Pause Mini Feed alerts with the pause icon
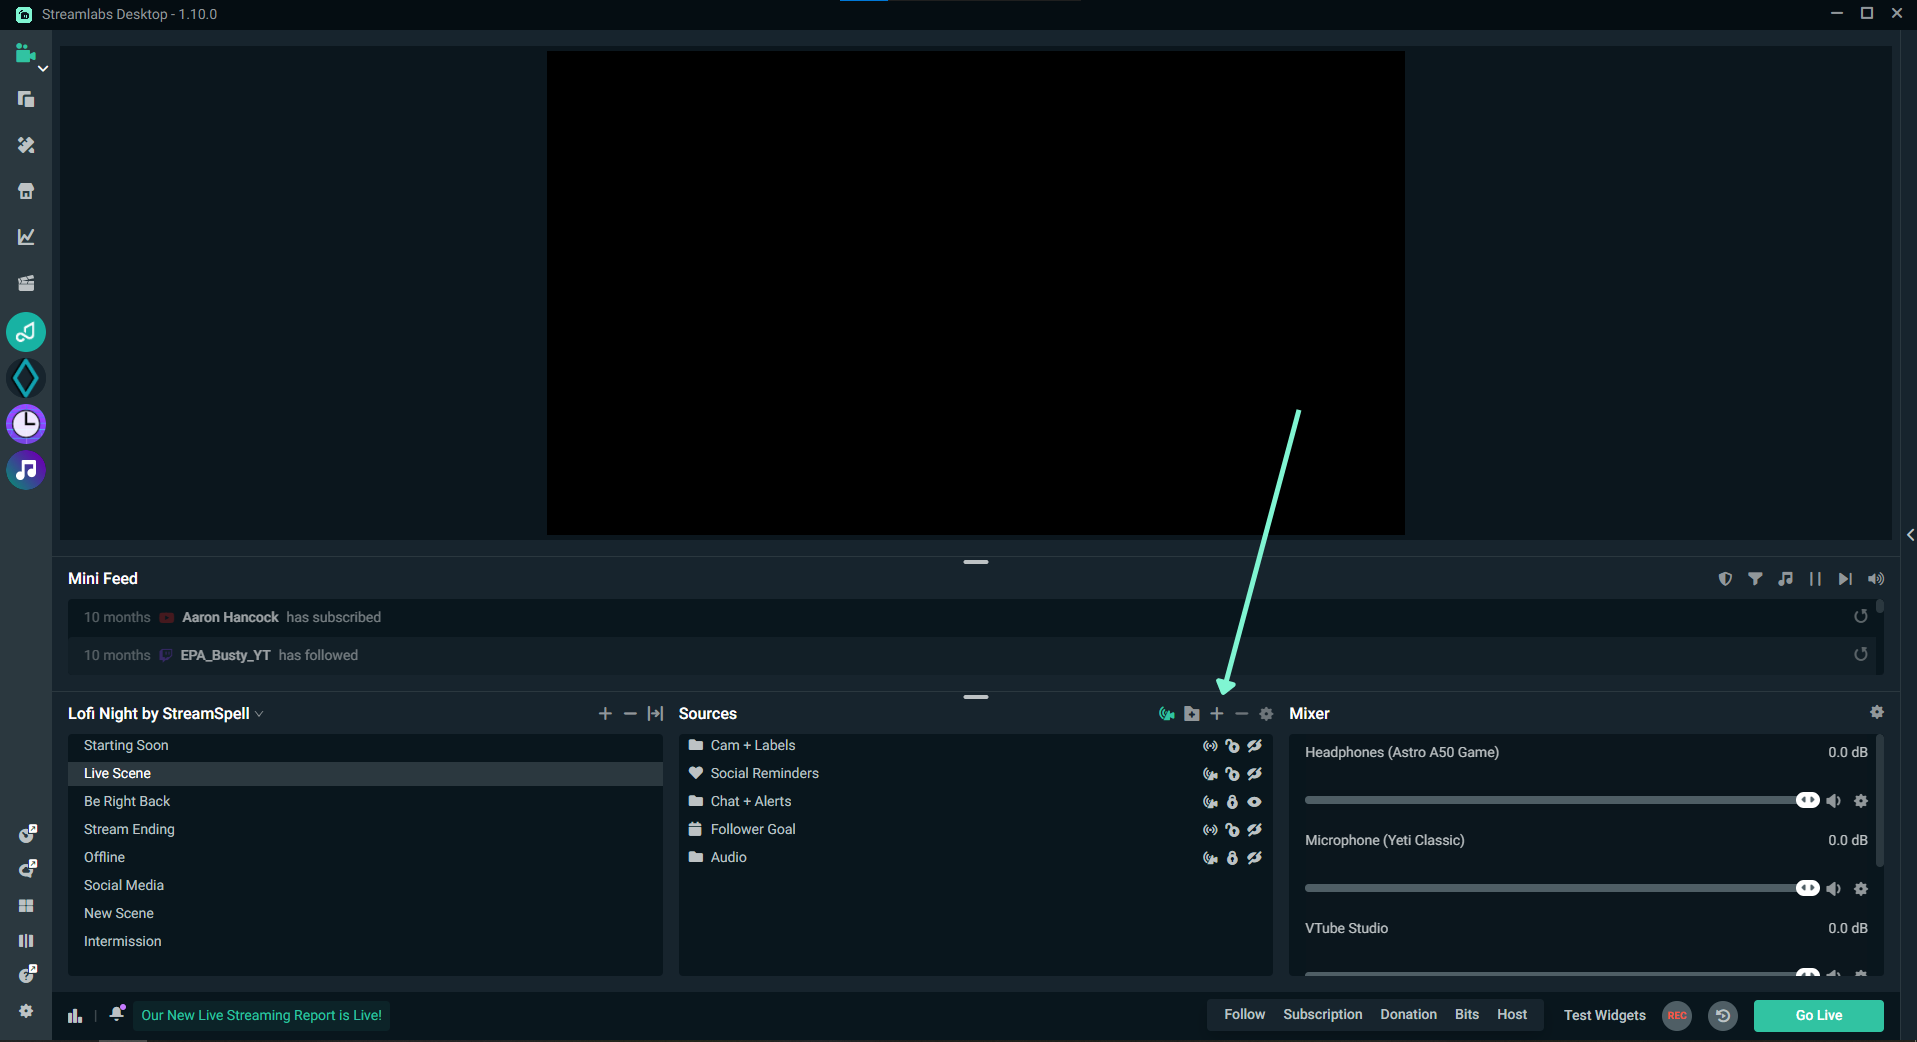This screenshot has width=1917, height=1042. pos(1815,579)
